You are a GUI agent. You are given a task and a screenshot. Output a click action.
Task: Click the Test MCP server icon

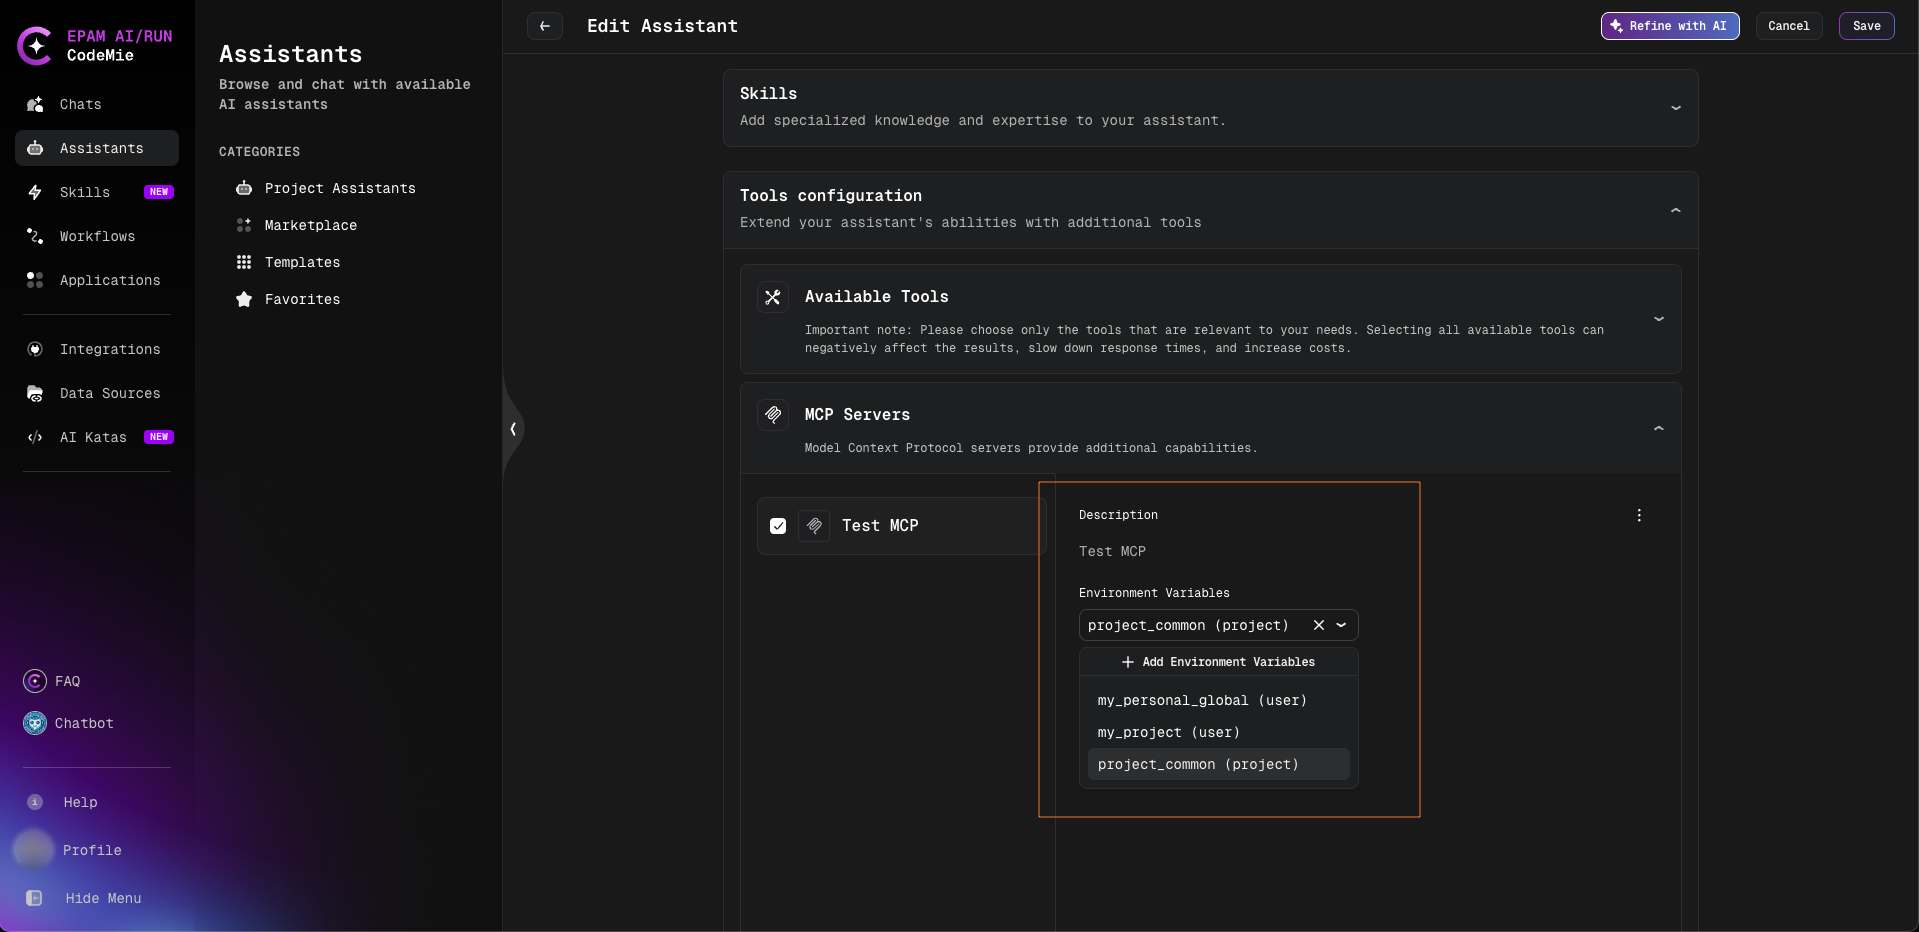click(x=814, y=526)
